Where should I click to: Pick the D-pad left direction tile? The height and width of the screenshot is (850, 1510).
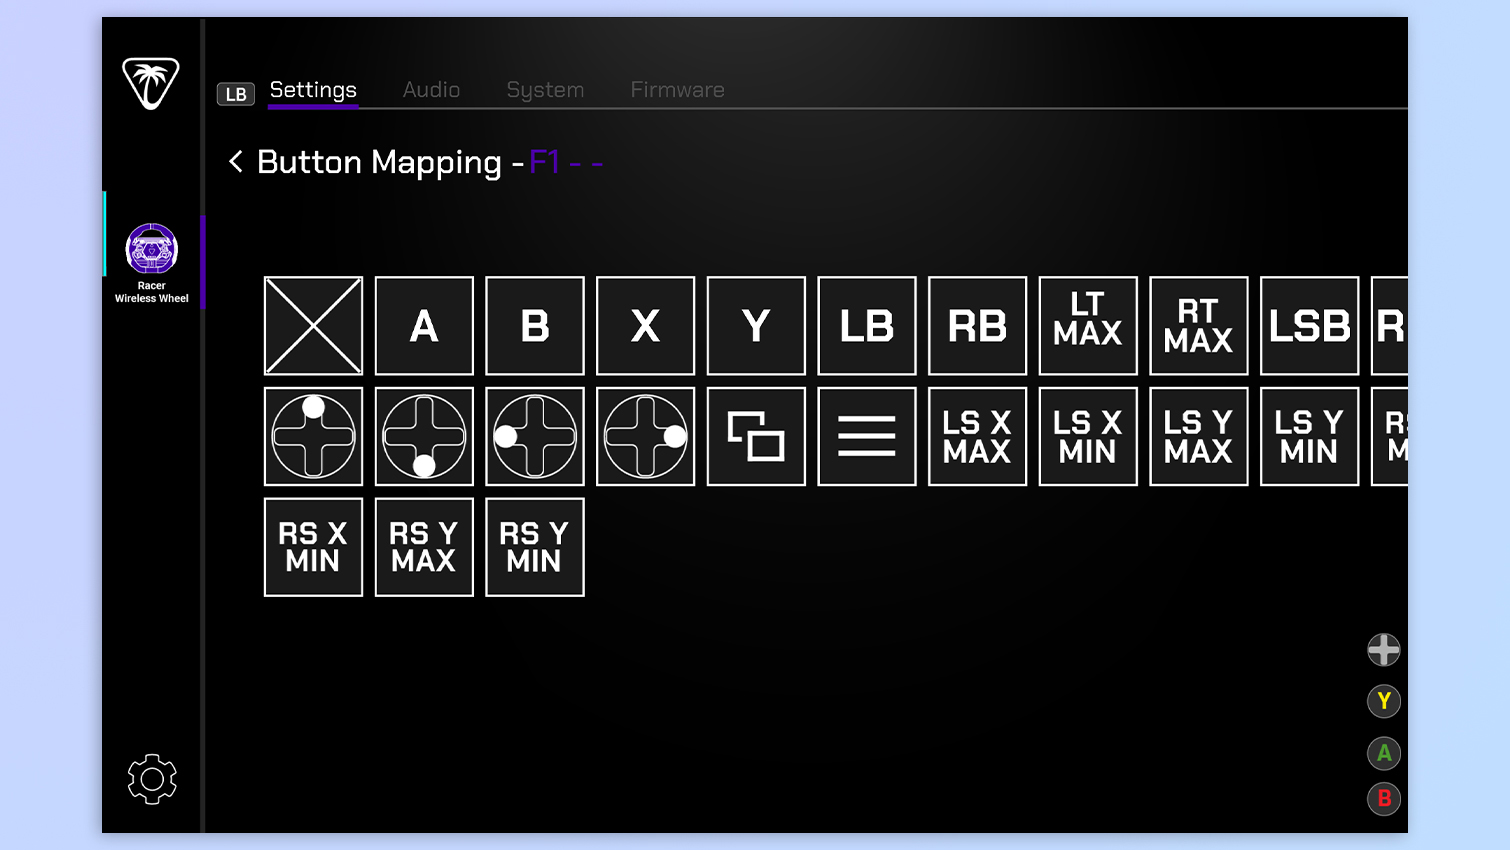coord(535,436)
